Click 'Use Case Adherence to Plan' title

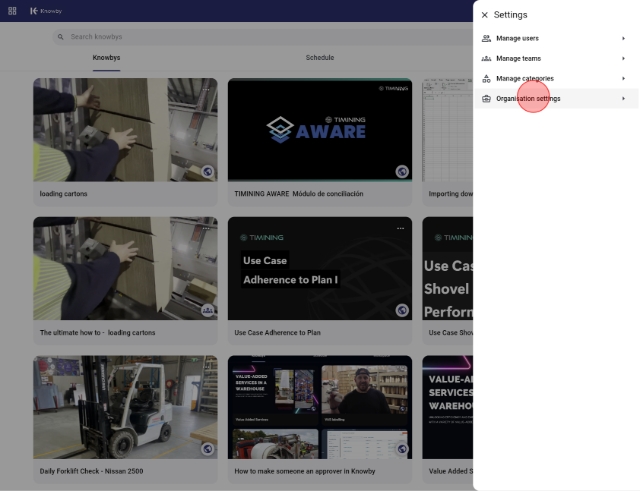[x=278, y=333]
